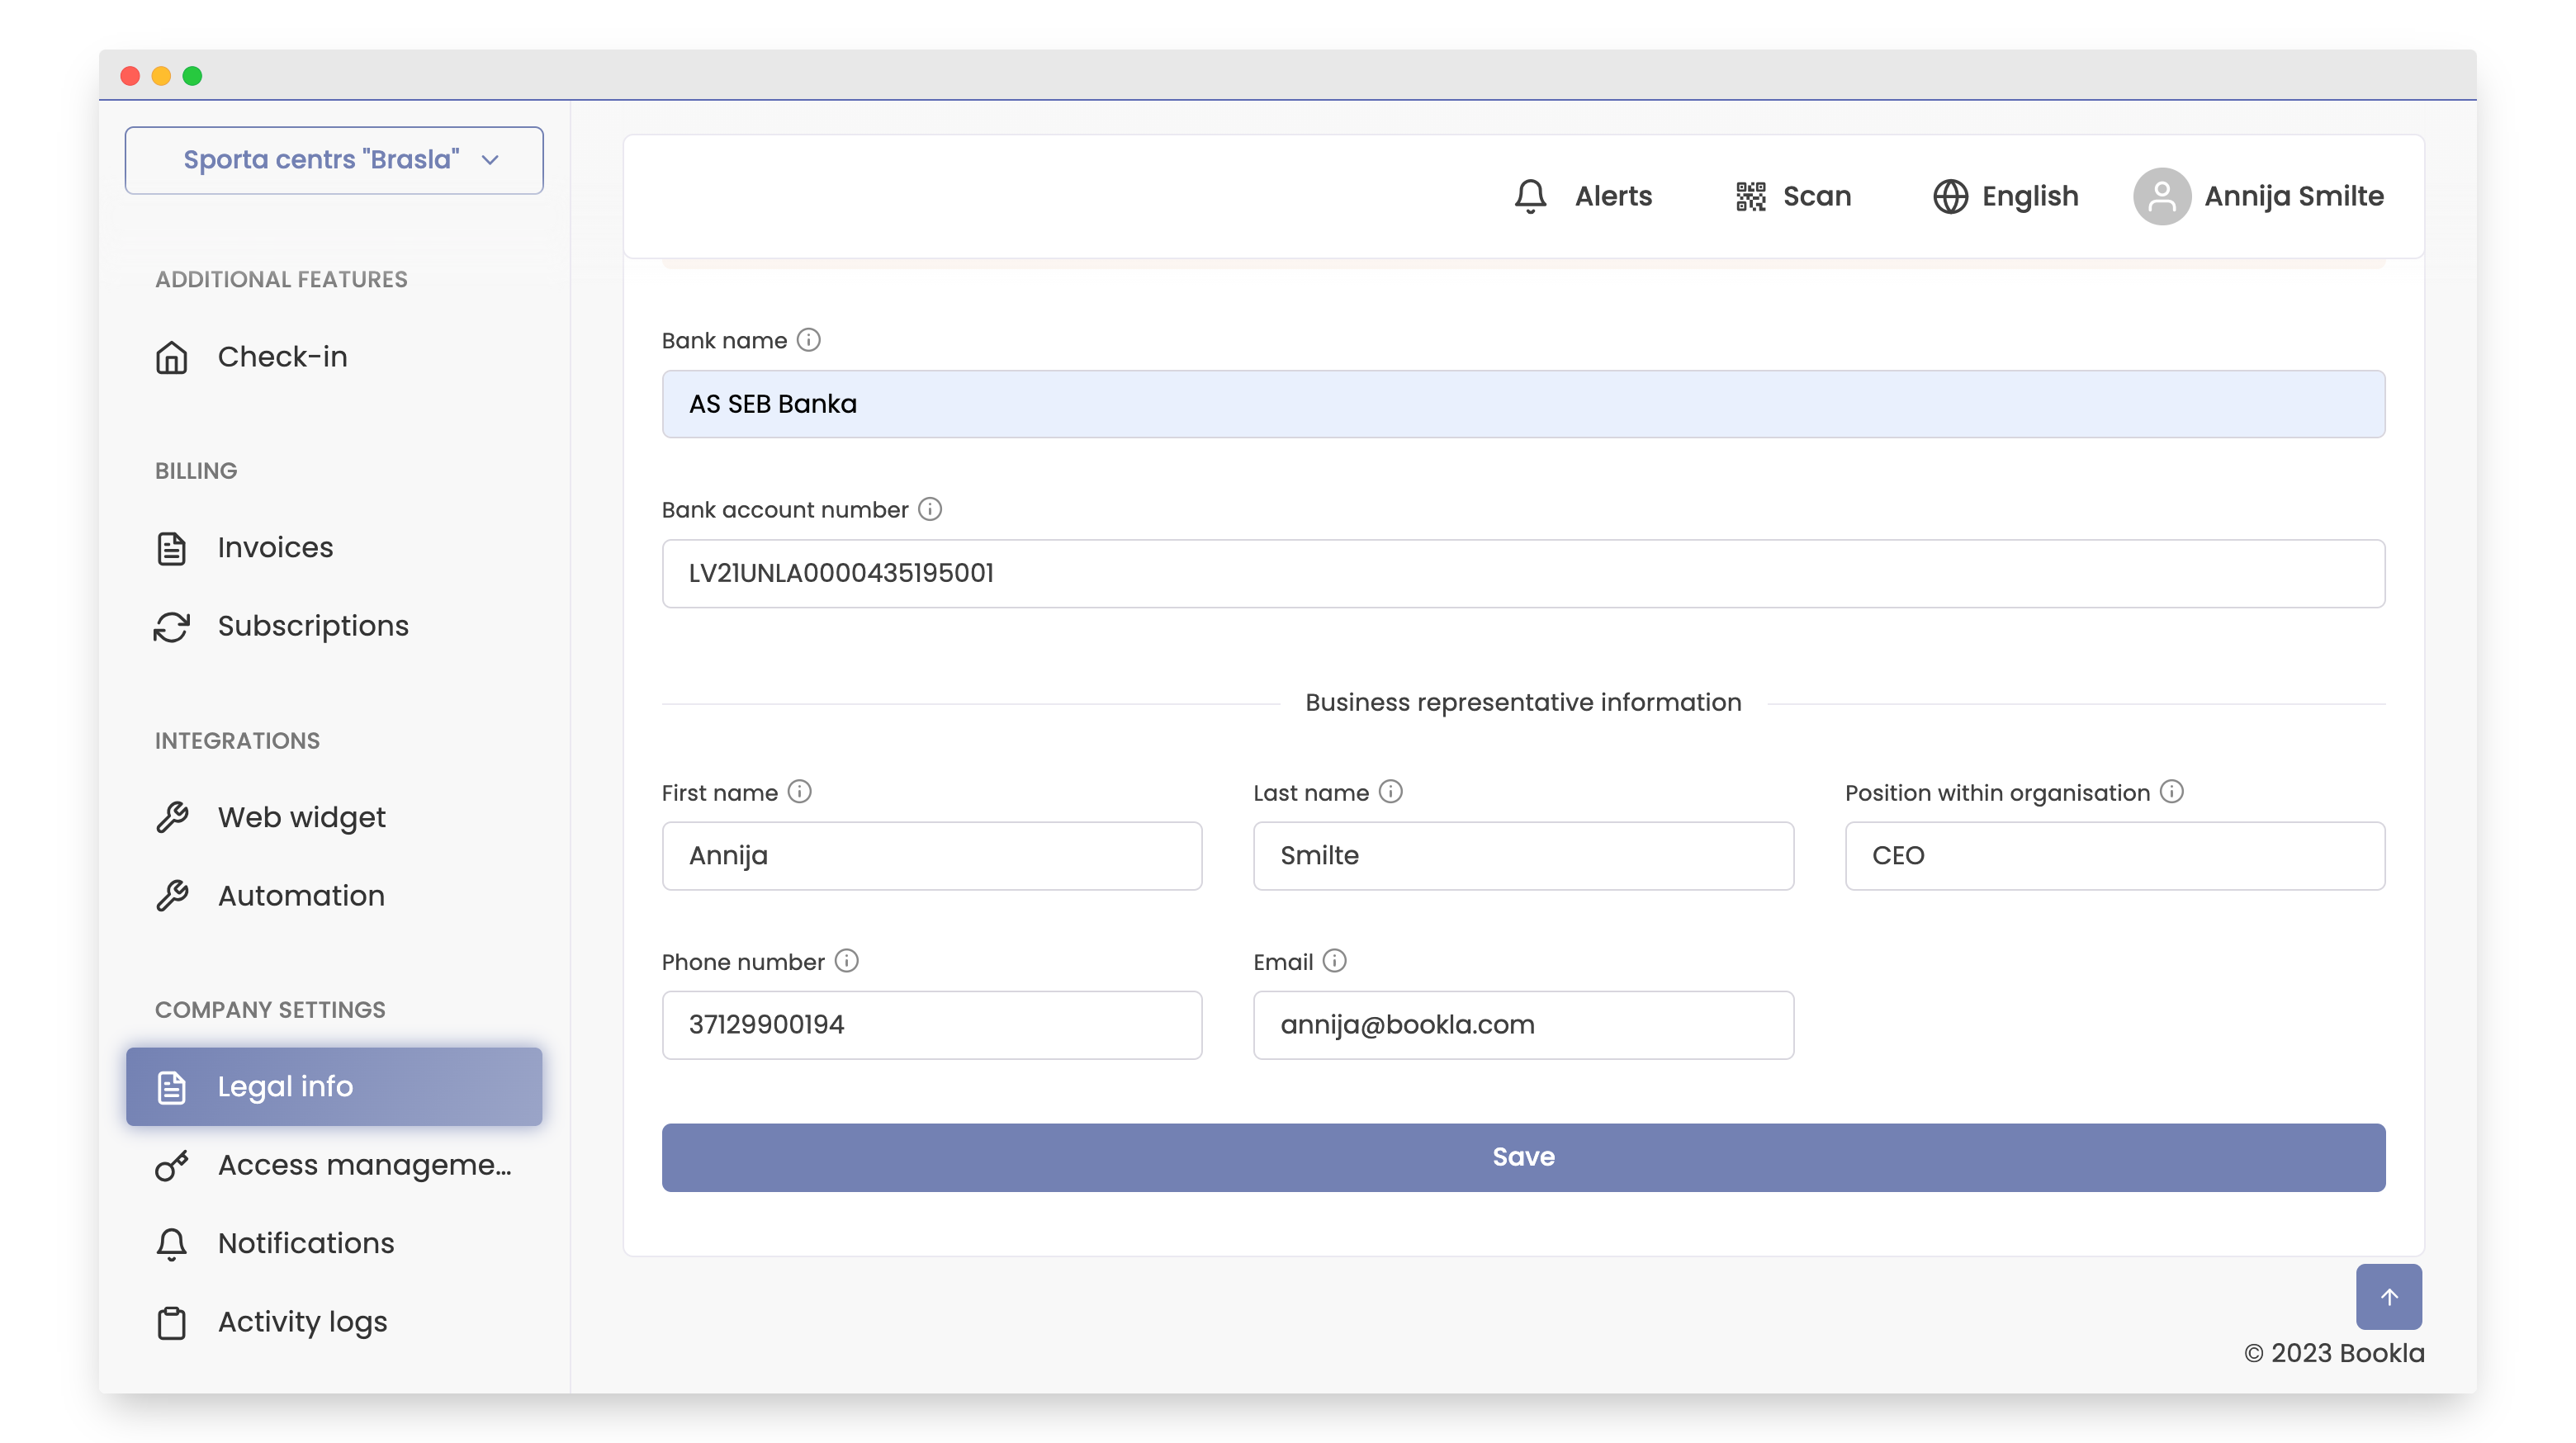Go to Subscriptions in the sidebar

pyautogui.click(x=313, y=626)
